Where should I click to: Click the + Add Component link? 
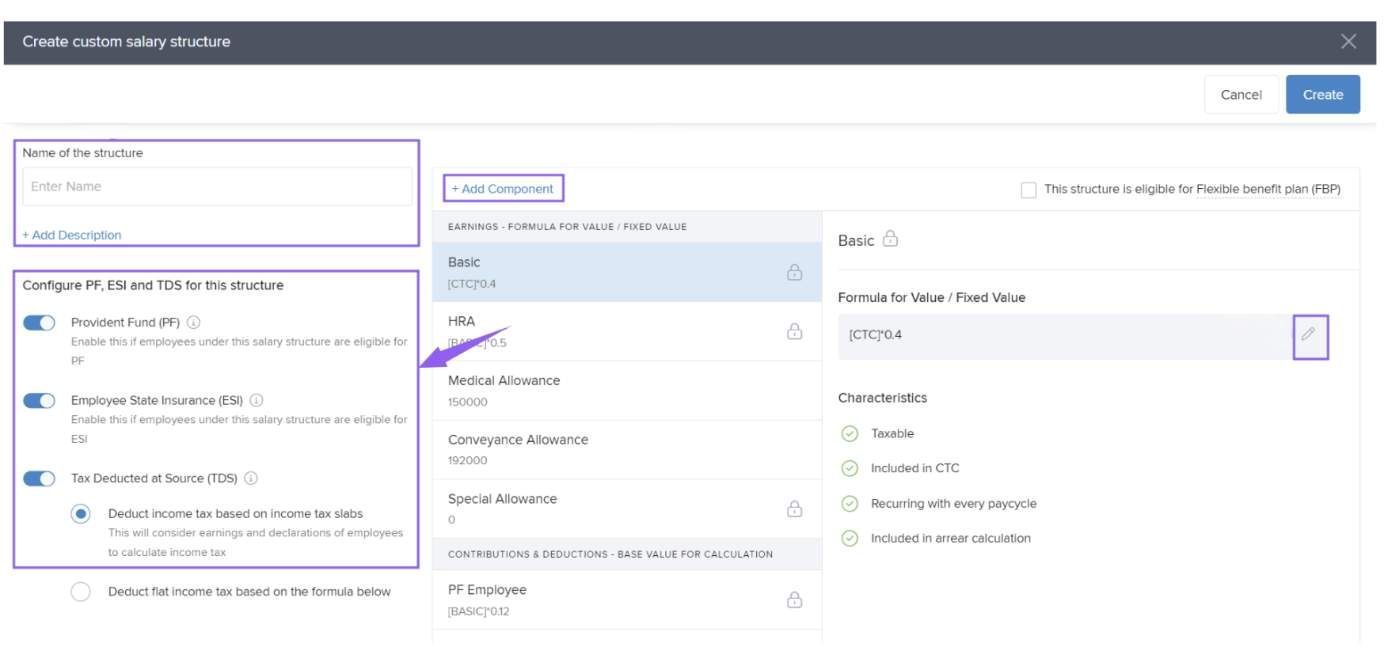click(x=503, y=189)
